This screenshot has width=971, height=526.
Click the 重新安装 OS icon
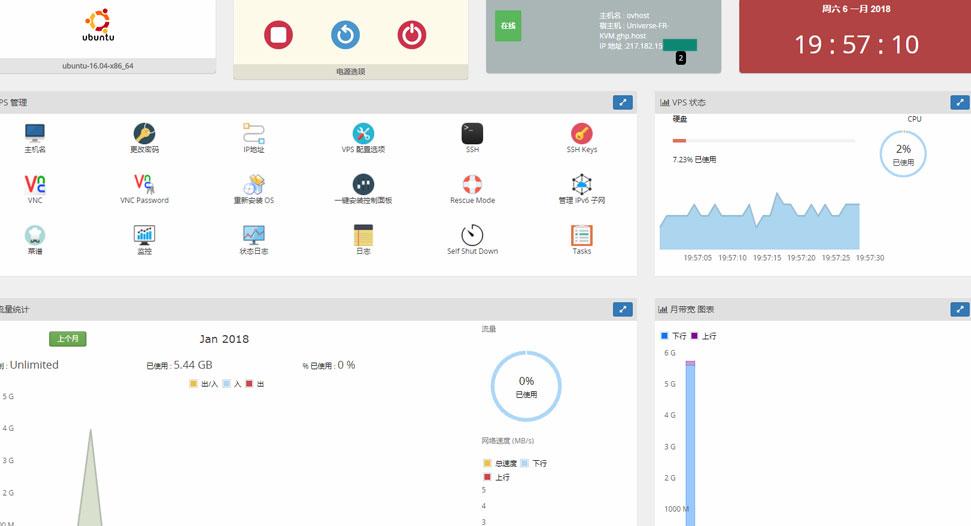point(253,185)
